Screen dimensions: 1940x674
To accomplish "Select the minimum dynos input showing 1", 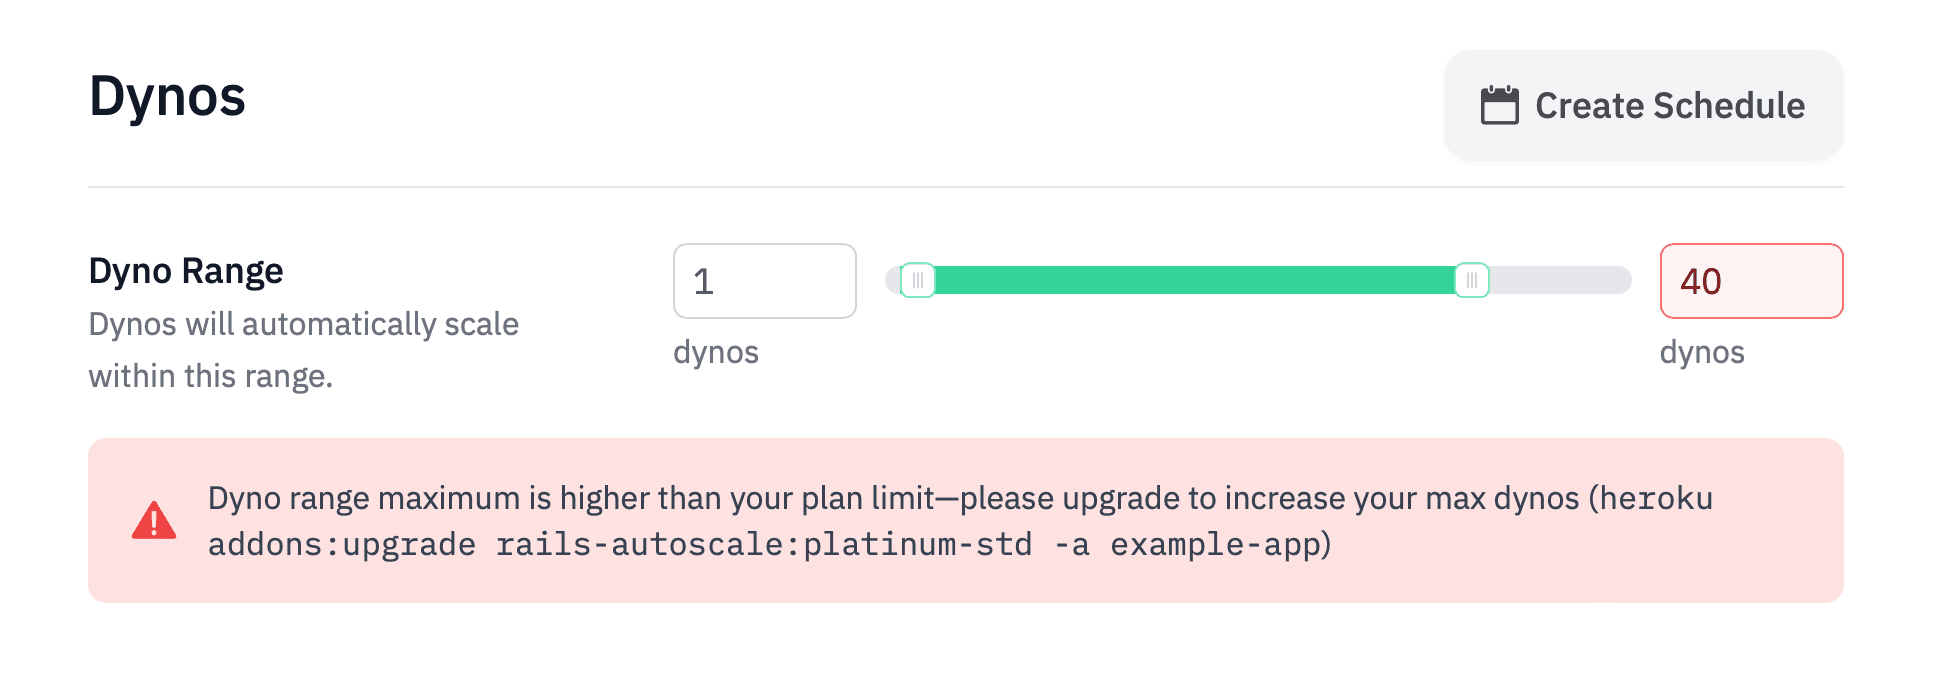I will tap(764, 281).
